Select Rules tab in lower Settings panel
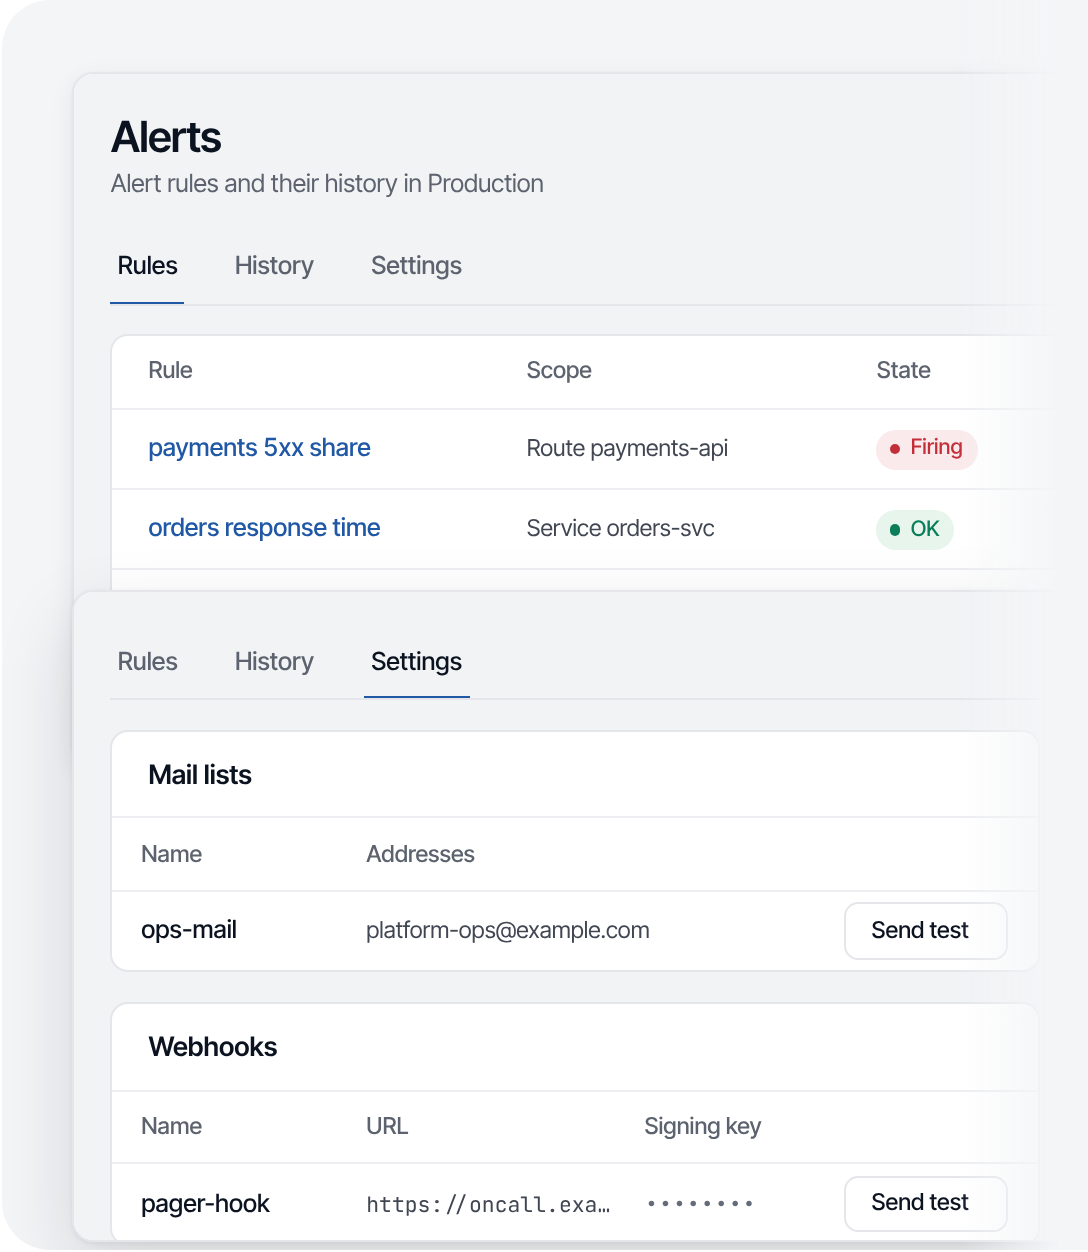 pyautogui.click(x=147, y=662)
